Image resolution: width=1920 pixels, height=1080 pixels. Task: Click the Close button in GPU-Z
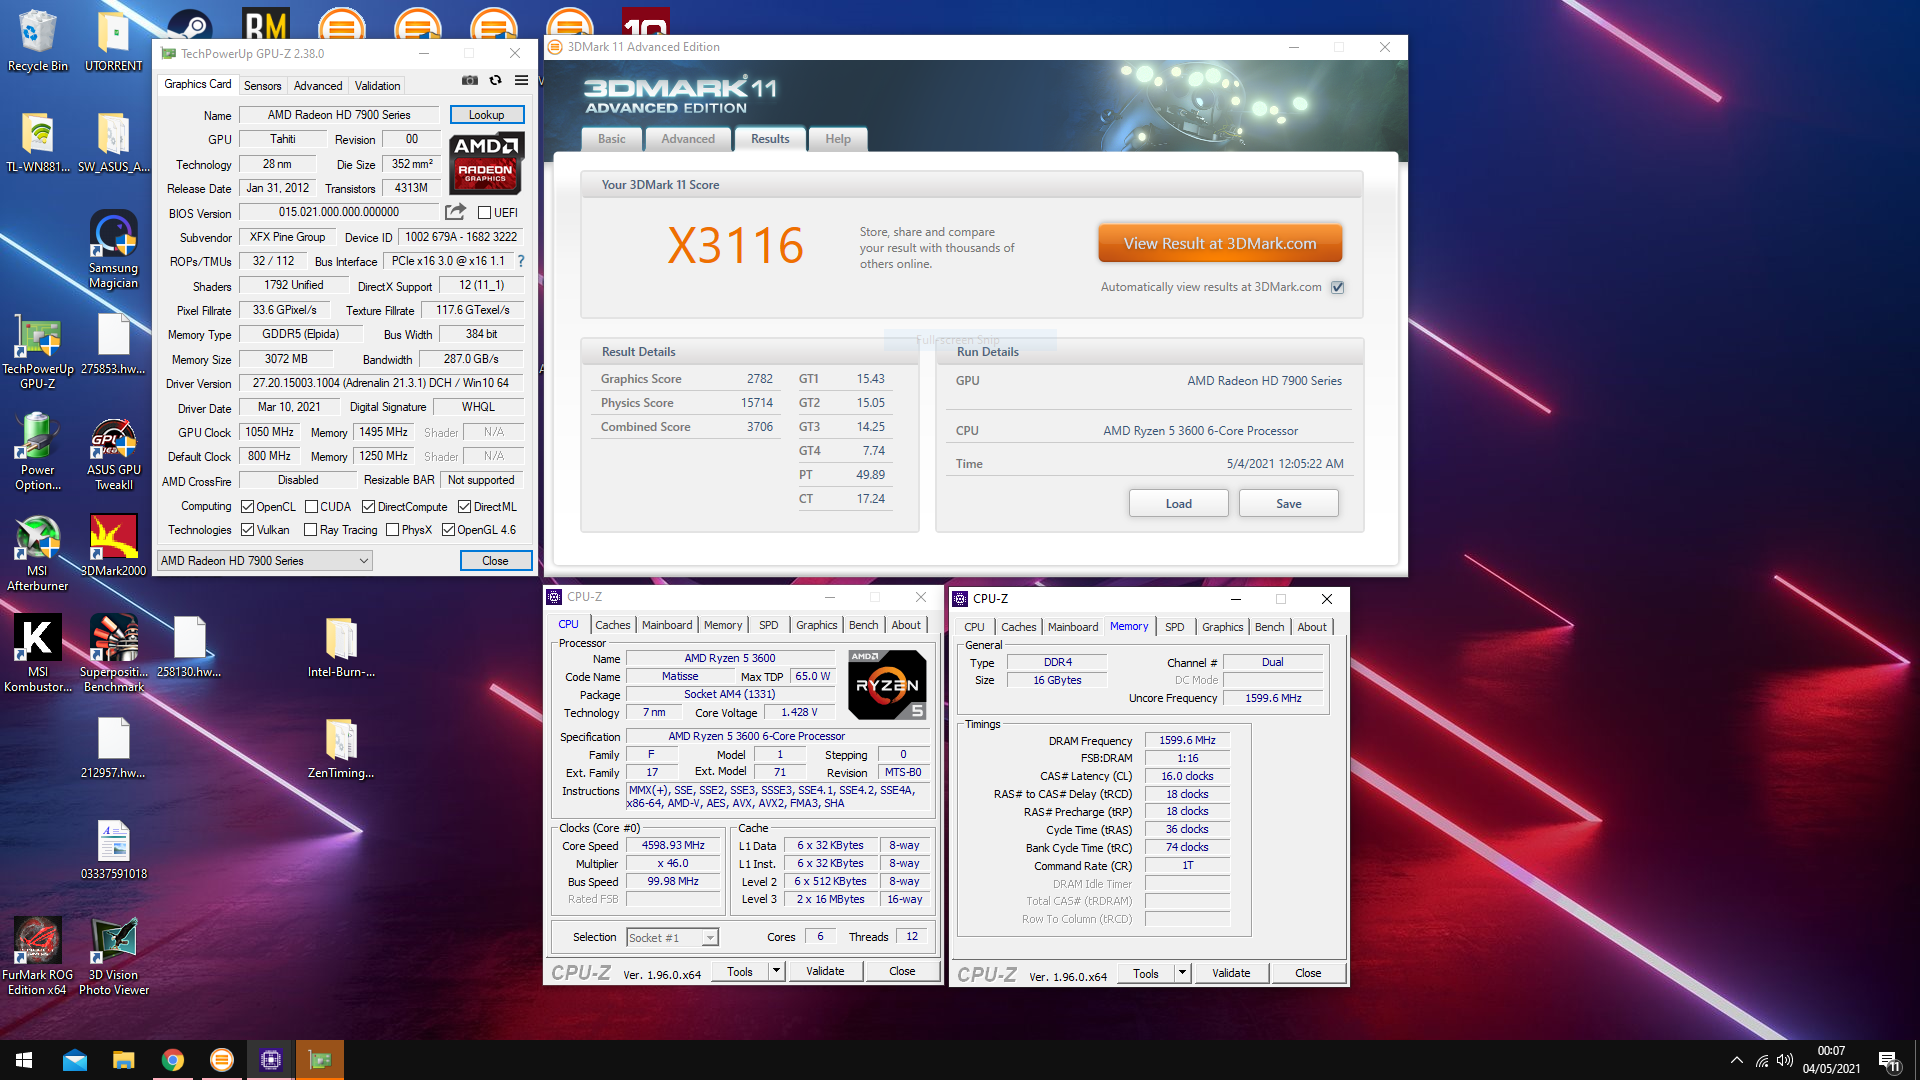(x=495, y=561)
